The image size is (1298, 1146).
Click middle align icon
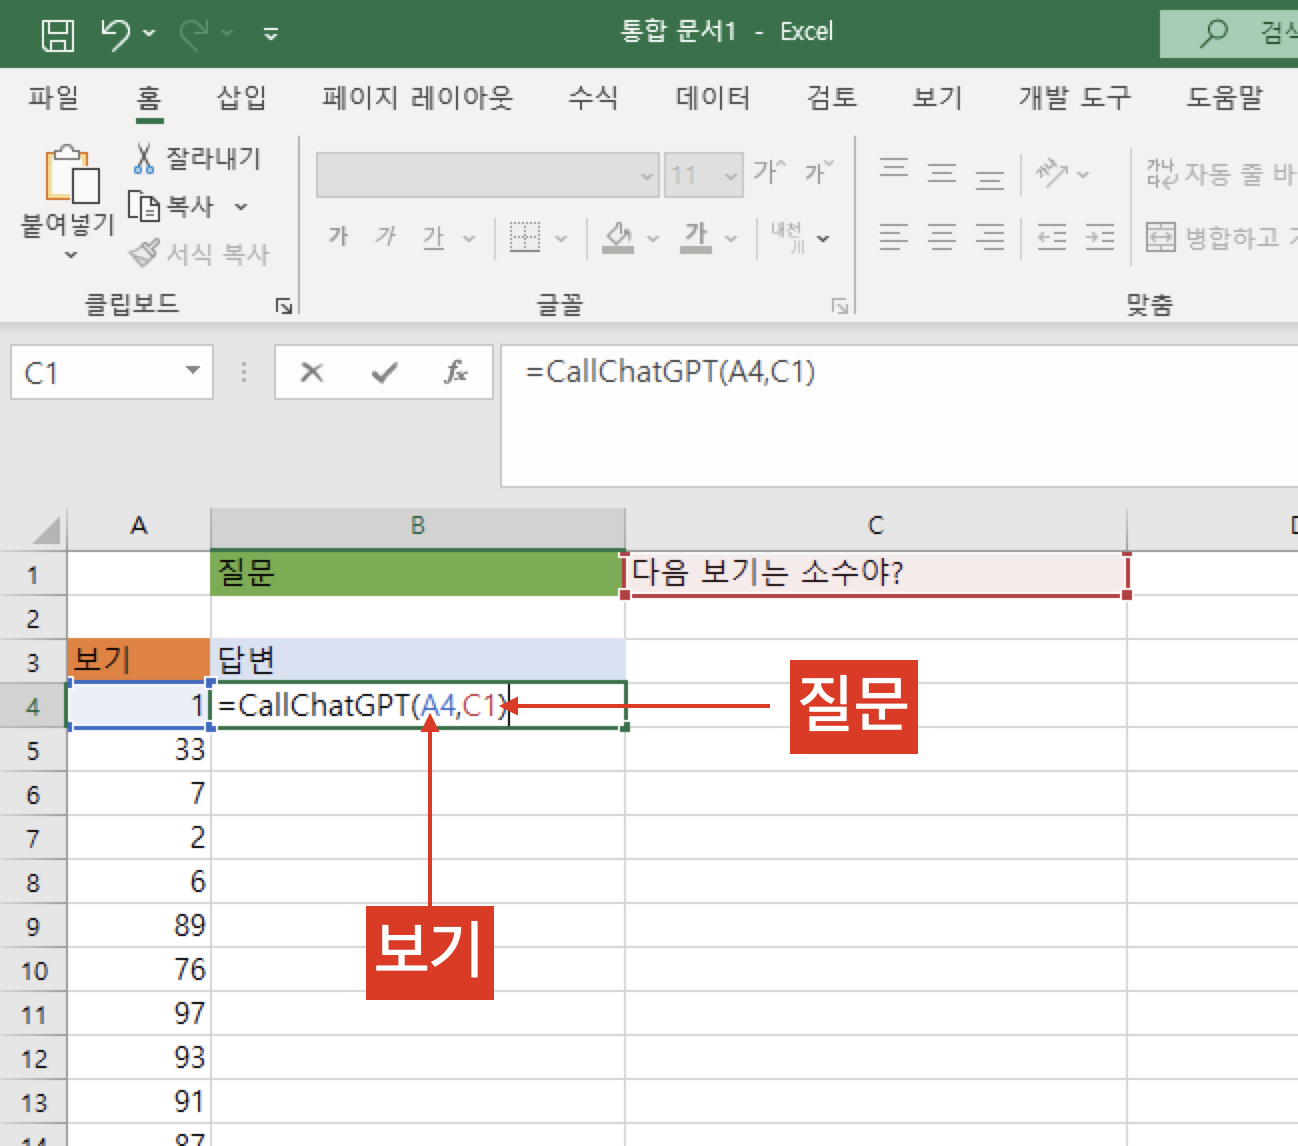click(x=942, y=172)
